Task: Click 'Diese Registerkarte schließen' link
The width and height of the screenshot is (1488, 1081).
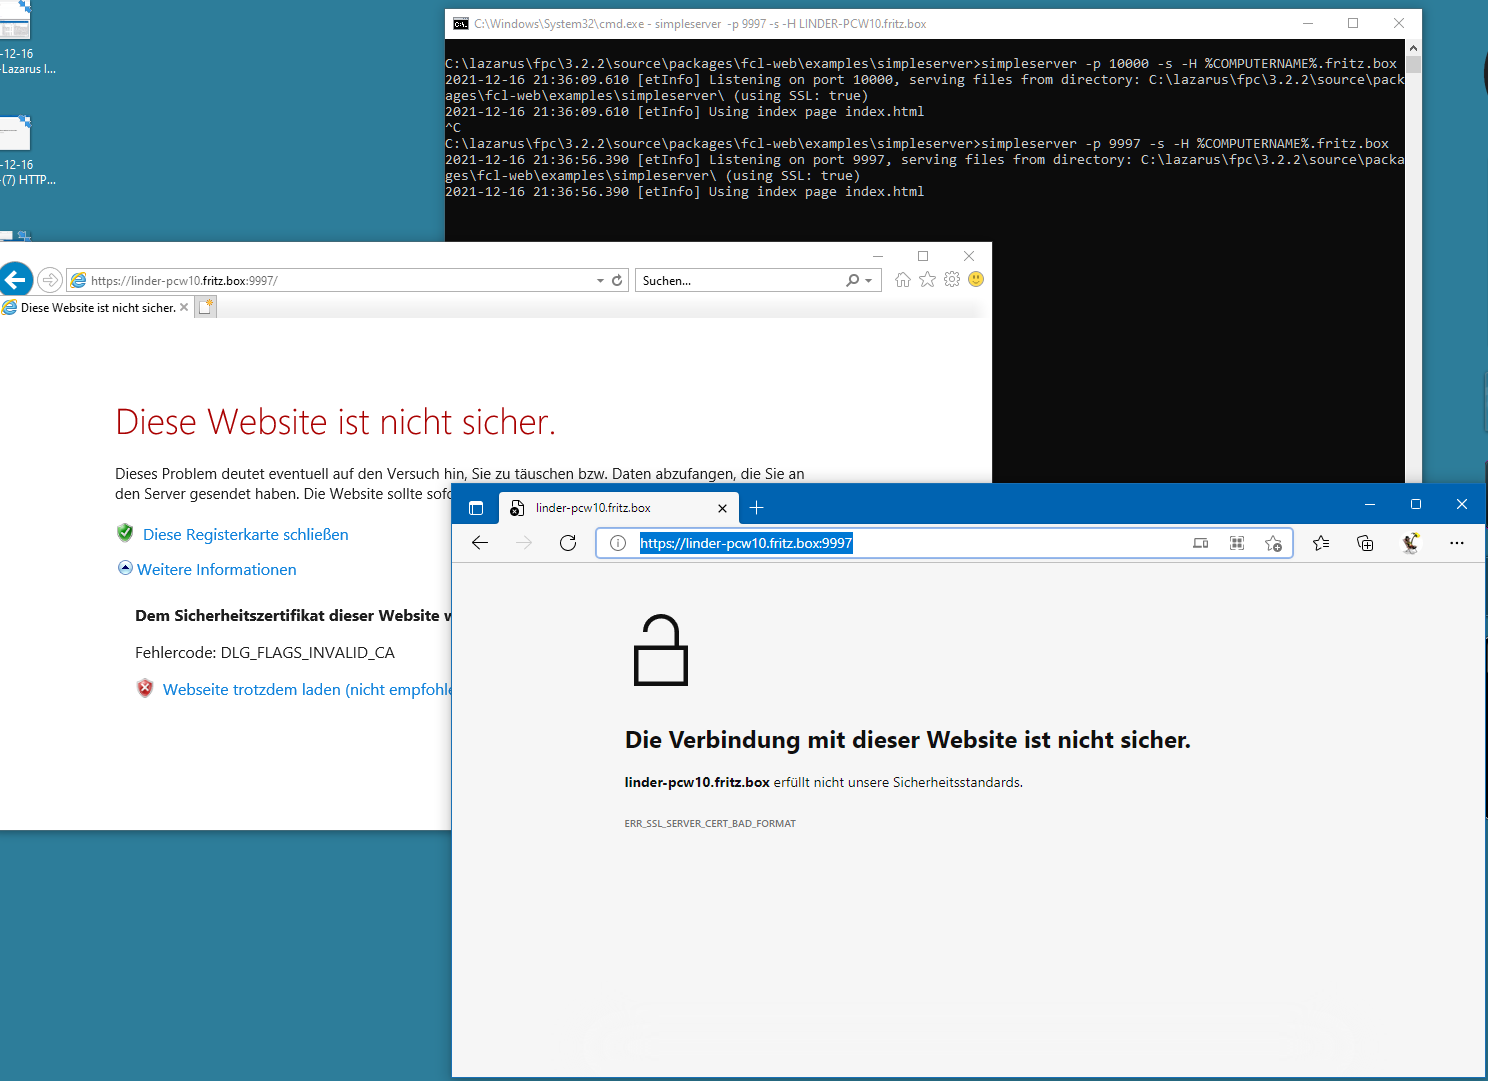Action: [x=245, y=535]
